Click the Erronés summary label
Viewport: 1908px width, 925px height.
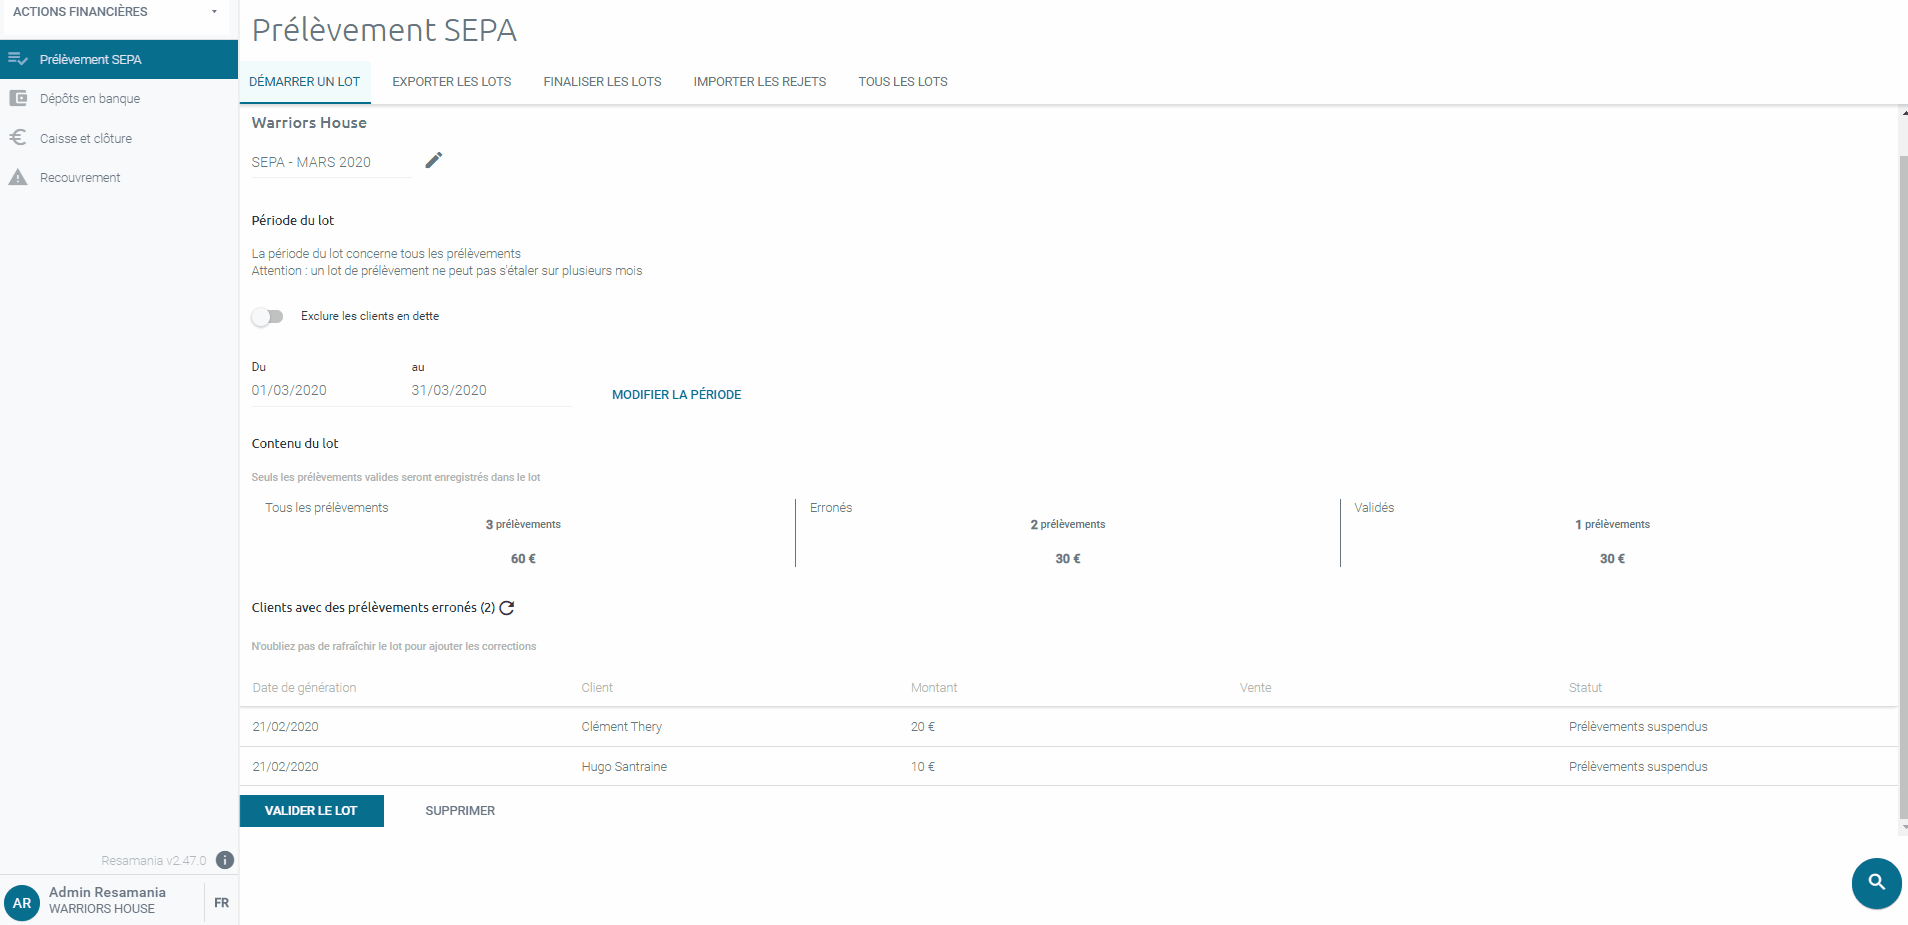831,508
